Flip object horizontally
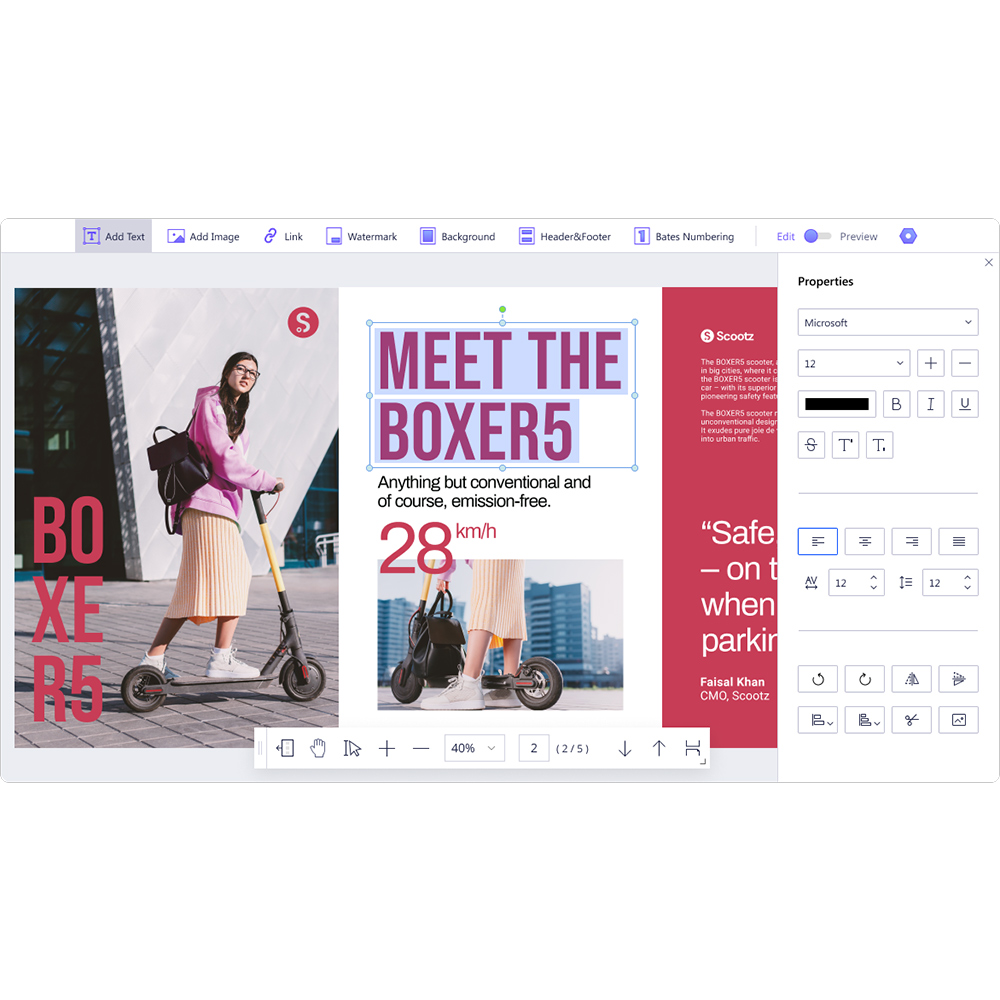This screenshot has height=1000, width=1000. 911,679
